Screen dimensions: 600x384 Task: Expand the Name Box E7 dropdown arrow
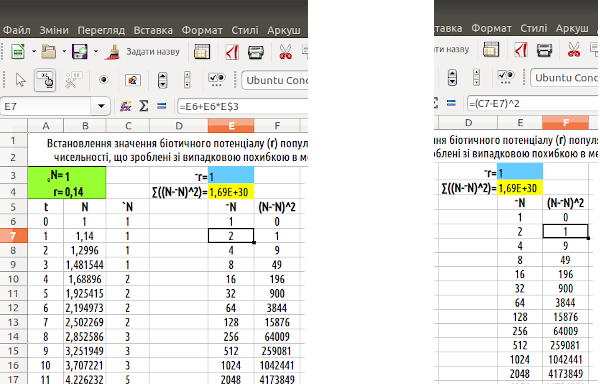click(101, 106)
